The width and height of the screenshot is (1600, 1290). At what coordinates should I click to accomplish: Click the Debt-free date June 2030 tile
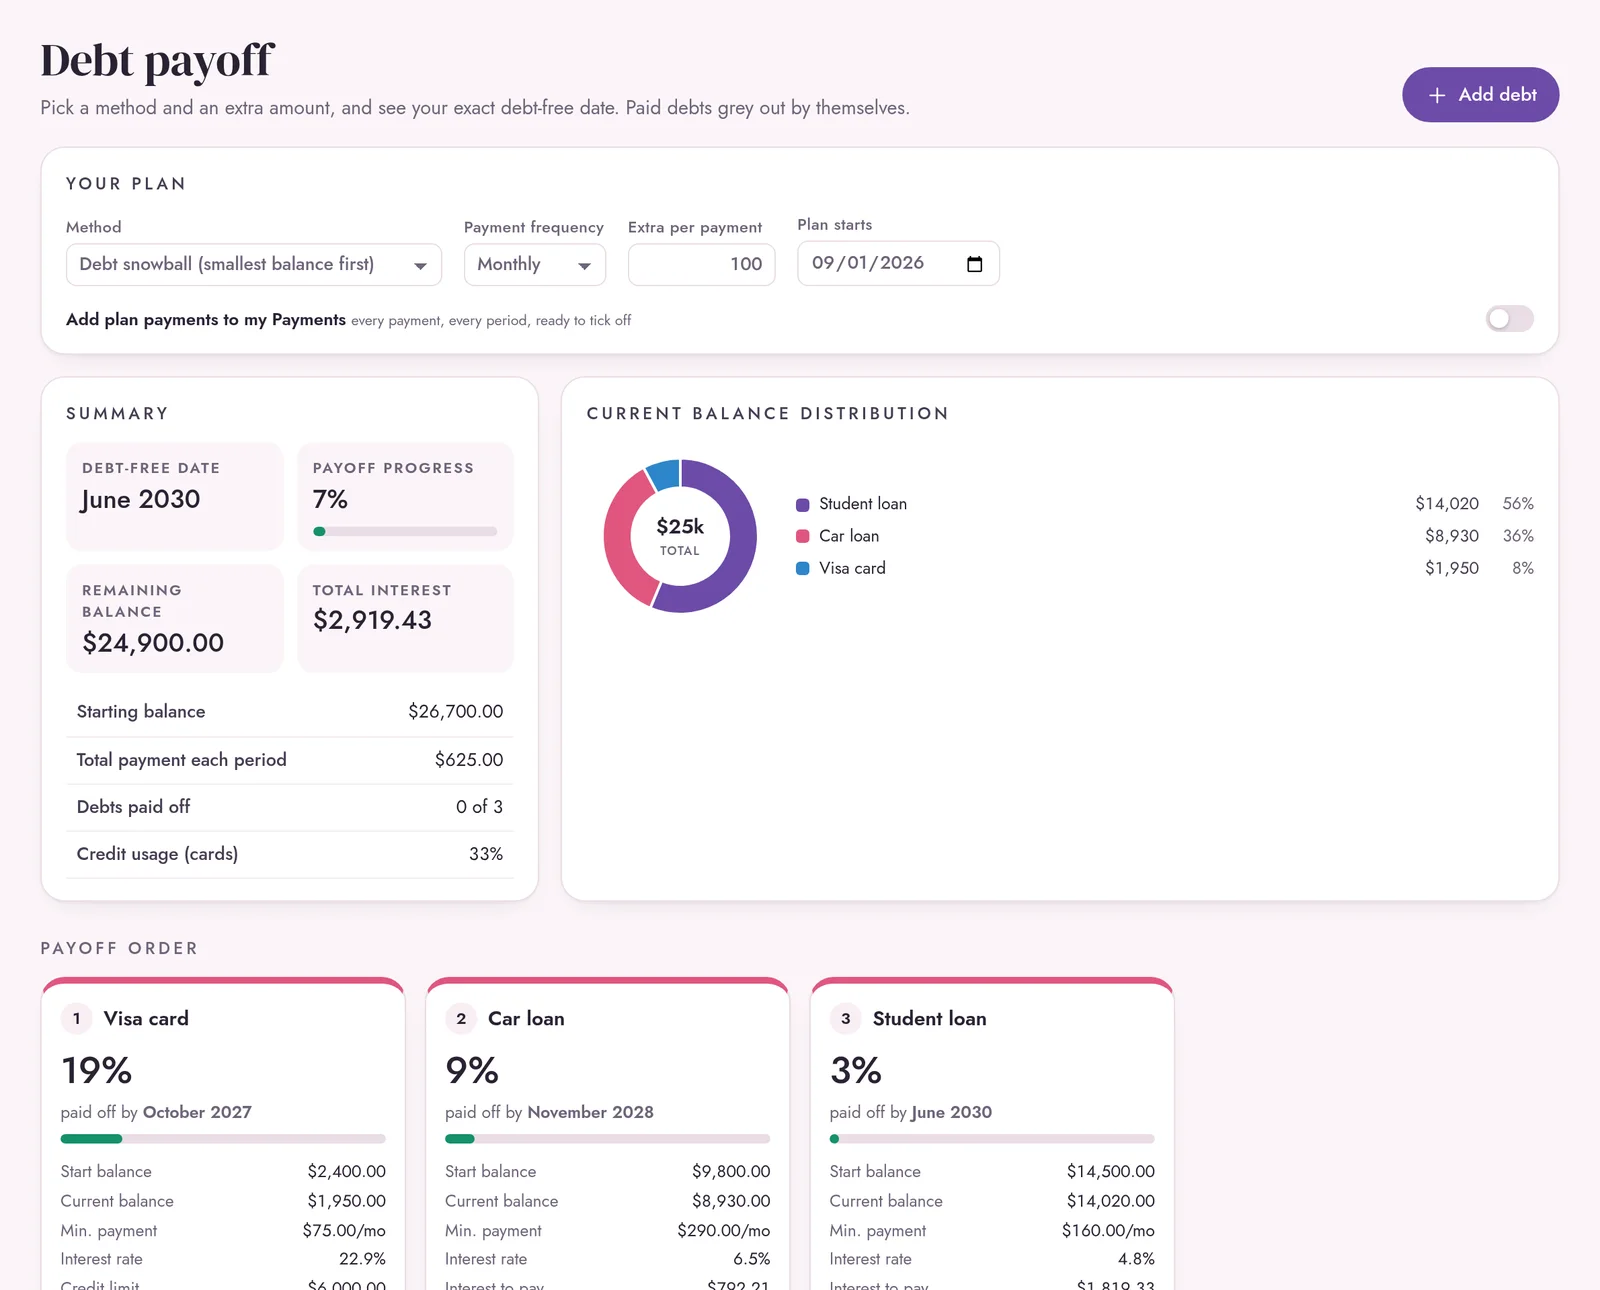click(175, 496)
